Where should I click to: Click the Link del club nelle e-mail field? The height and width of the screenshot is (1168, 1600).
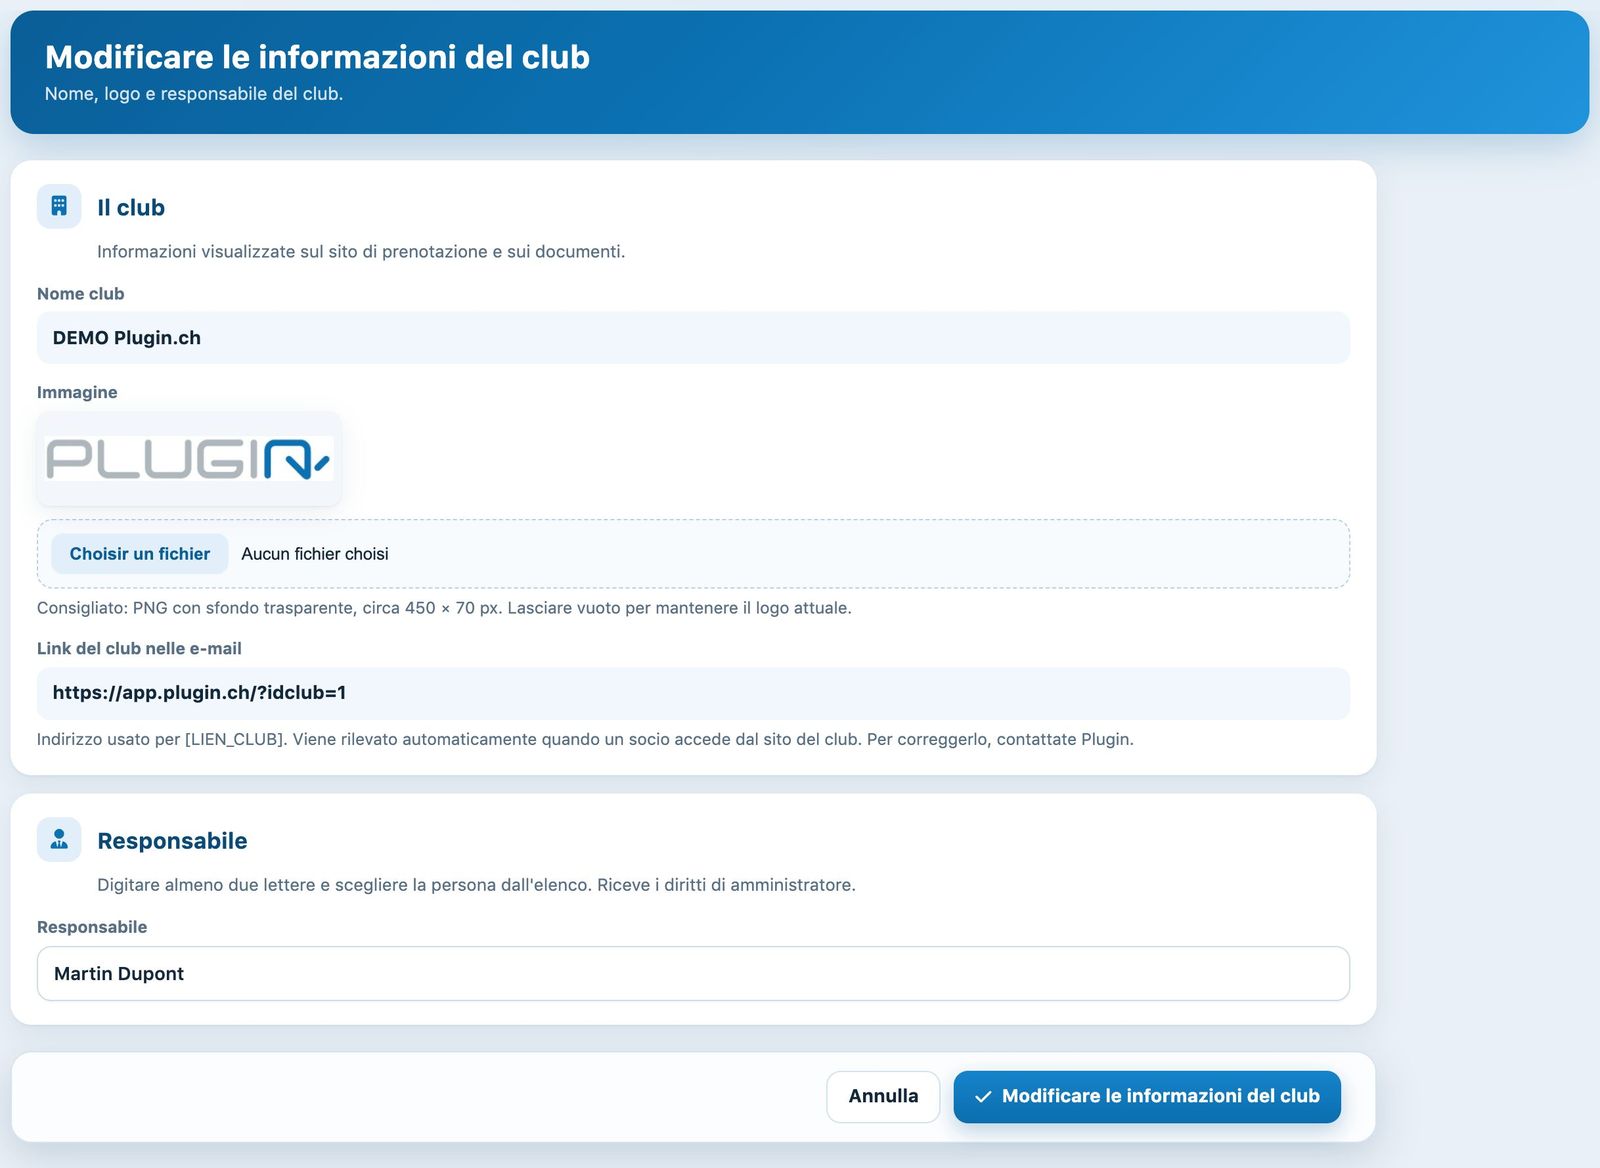[x=693, y=693]
